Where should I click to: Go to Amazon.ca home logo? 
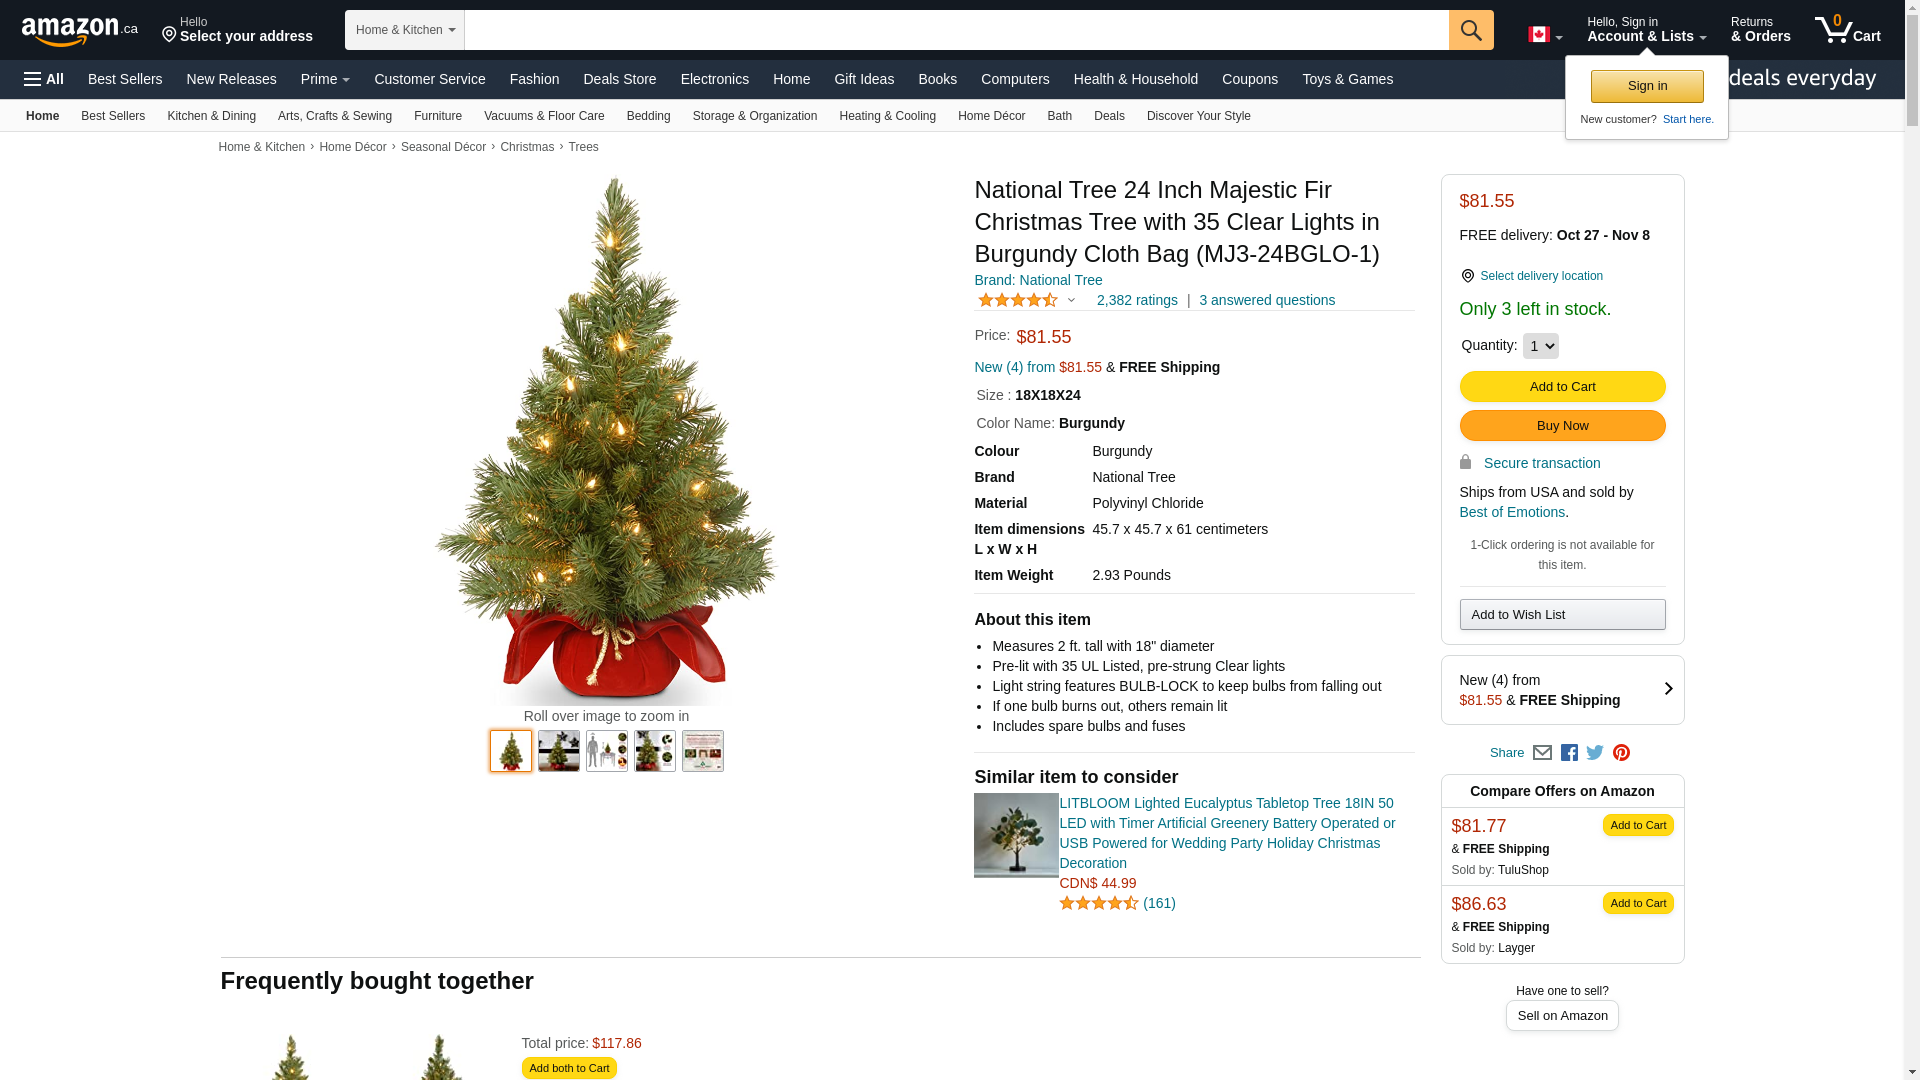click(80, 30)
